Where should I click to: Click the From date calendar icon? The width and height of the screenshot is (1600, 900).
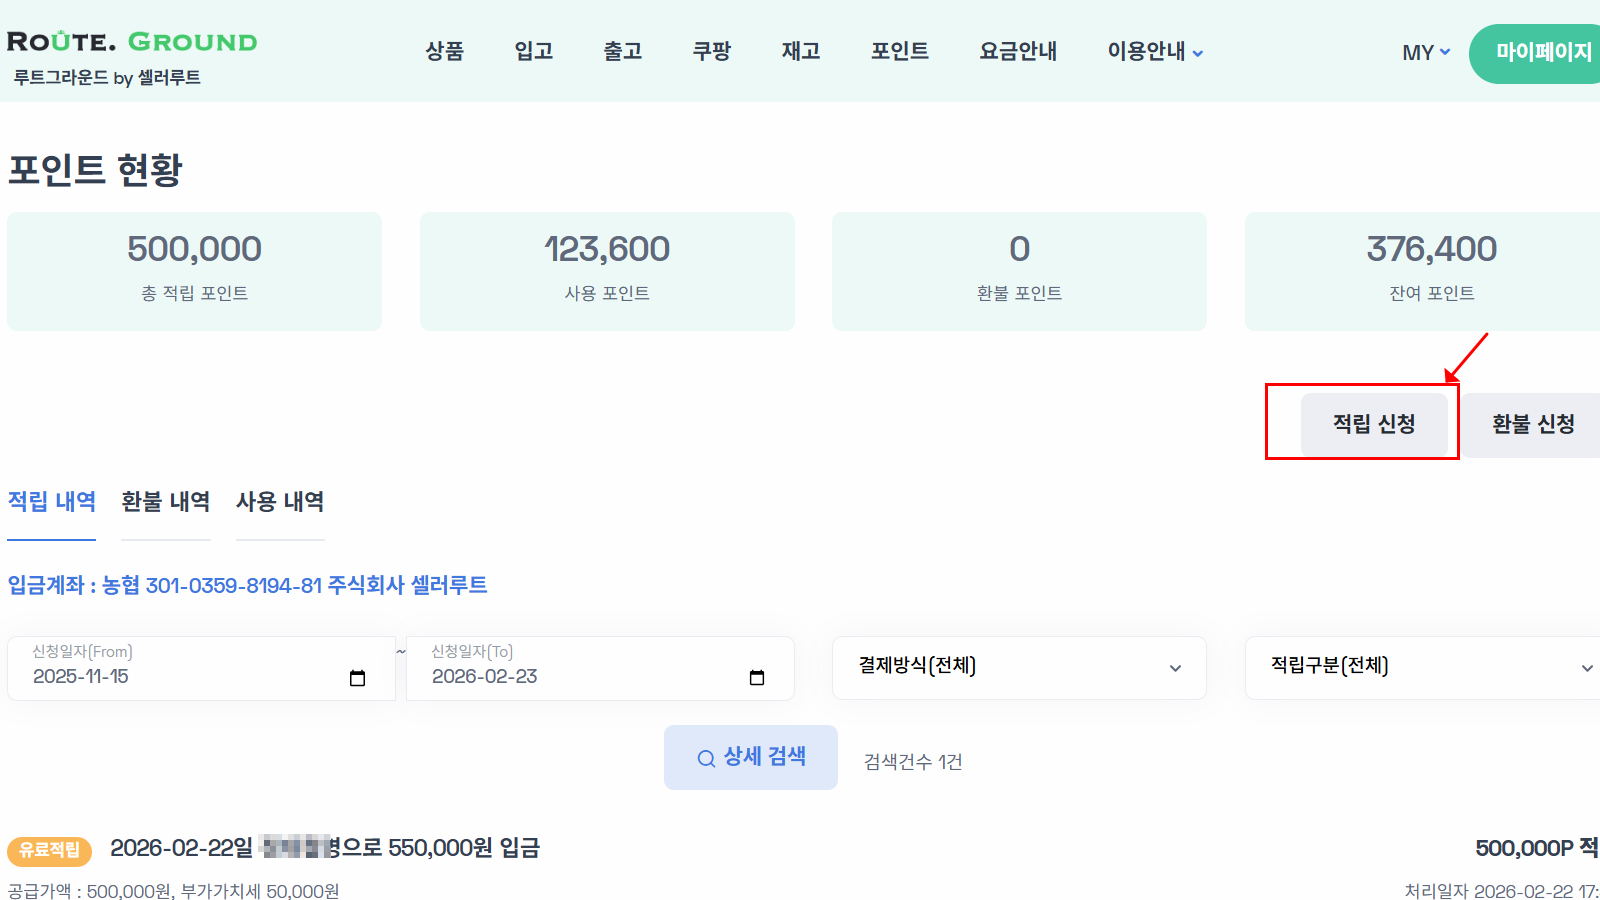coord(357,677)
